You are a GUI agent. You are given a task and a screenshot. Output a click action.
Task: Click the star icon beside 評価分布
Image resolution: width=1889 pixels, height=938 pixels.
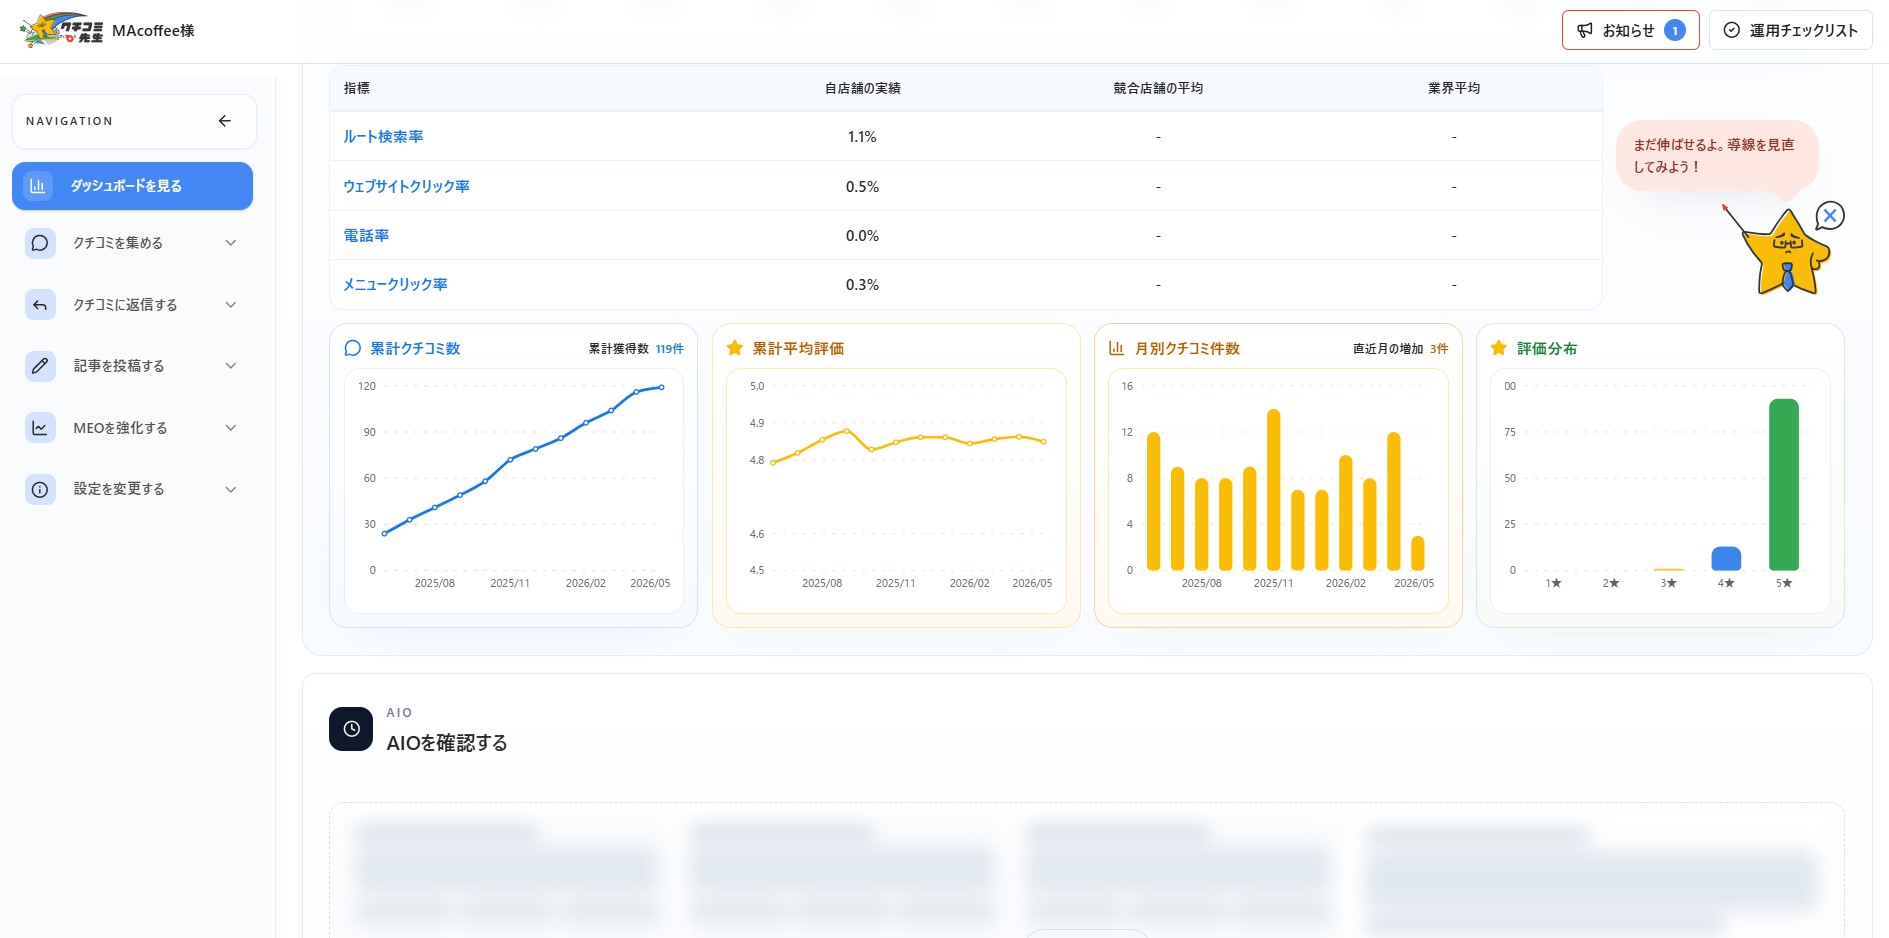point(1499,348)
